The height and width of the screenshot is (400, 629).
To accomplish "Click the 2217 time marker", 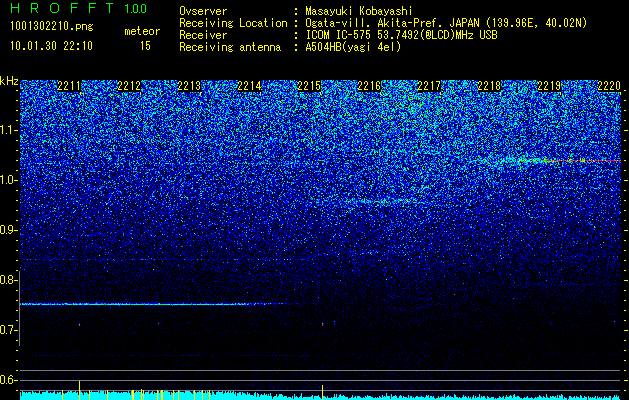I will pyautogui.click(x=429, y=86).
